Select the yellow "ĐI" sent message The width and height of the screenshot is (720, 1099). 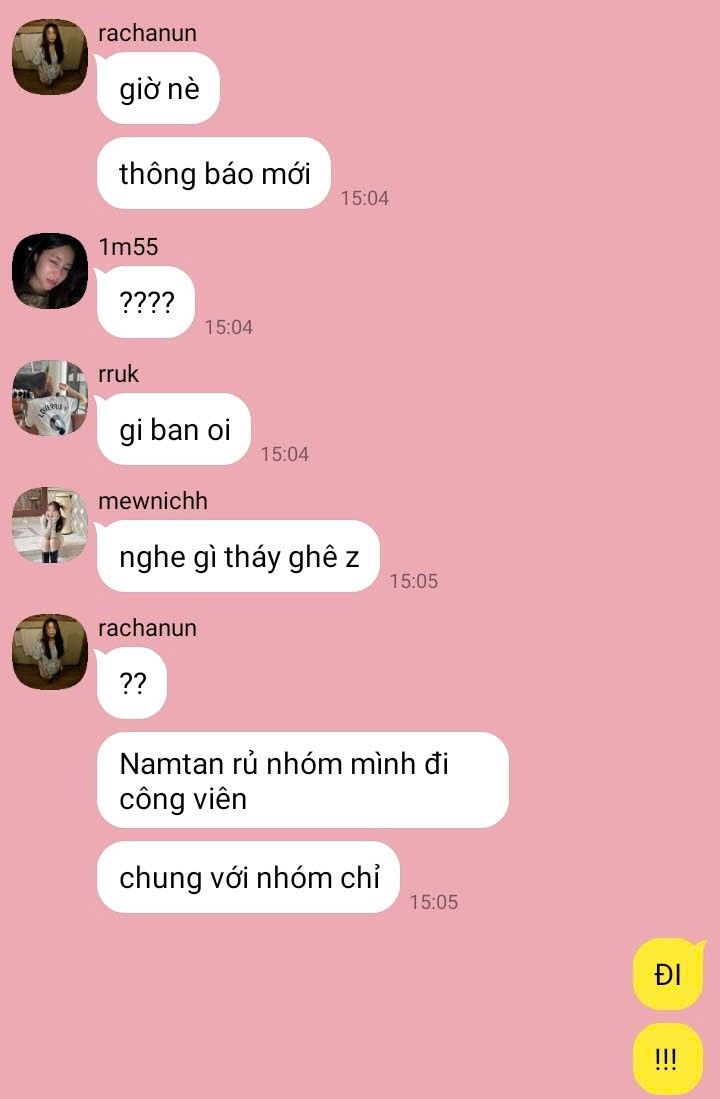pyautogui.click(x=667, y=974)
